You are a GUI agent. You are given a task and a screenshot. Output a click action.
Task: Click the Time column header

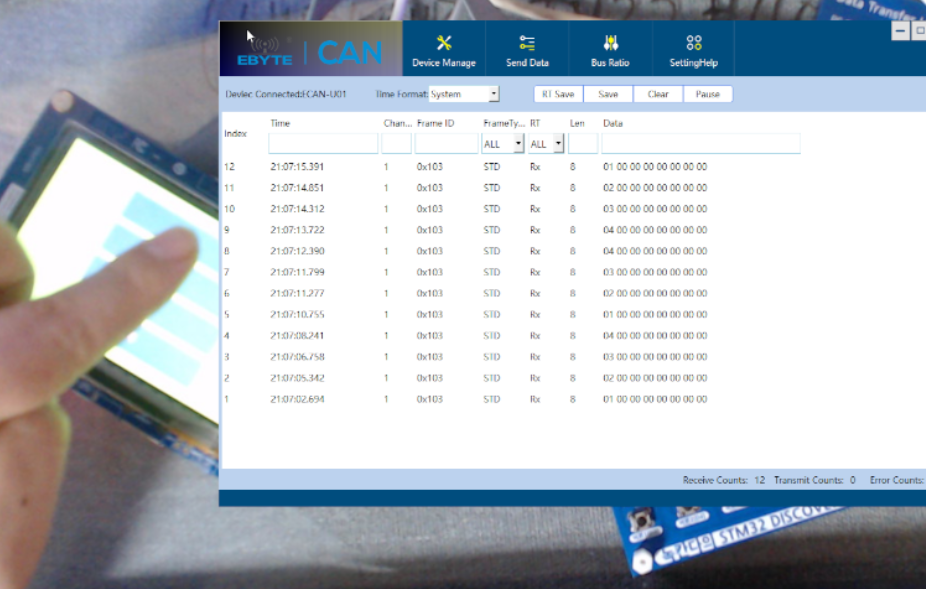click(x=280, y=123)
